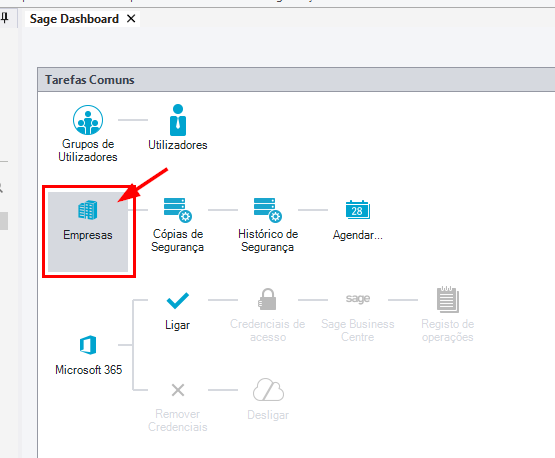Click the Ligar text label

point(177,325)
